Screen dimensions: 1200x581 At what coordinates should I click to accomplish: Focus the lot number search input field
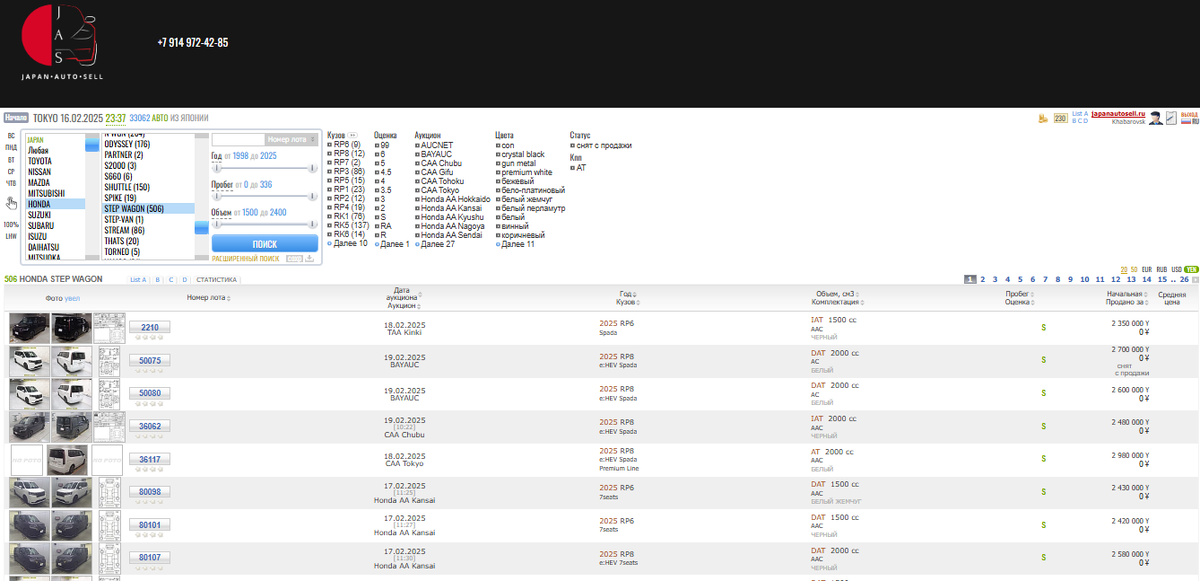(x=238, y=139)
